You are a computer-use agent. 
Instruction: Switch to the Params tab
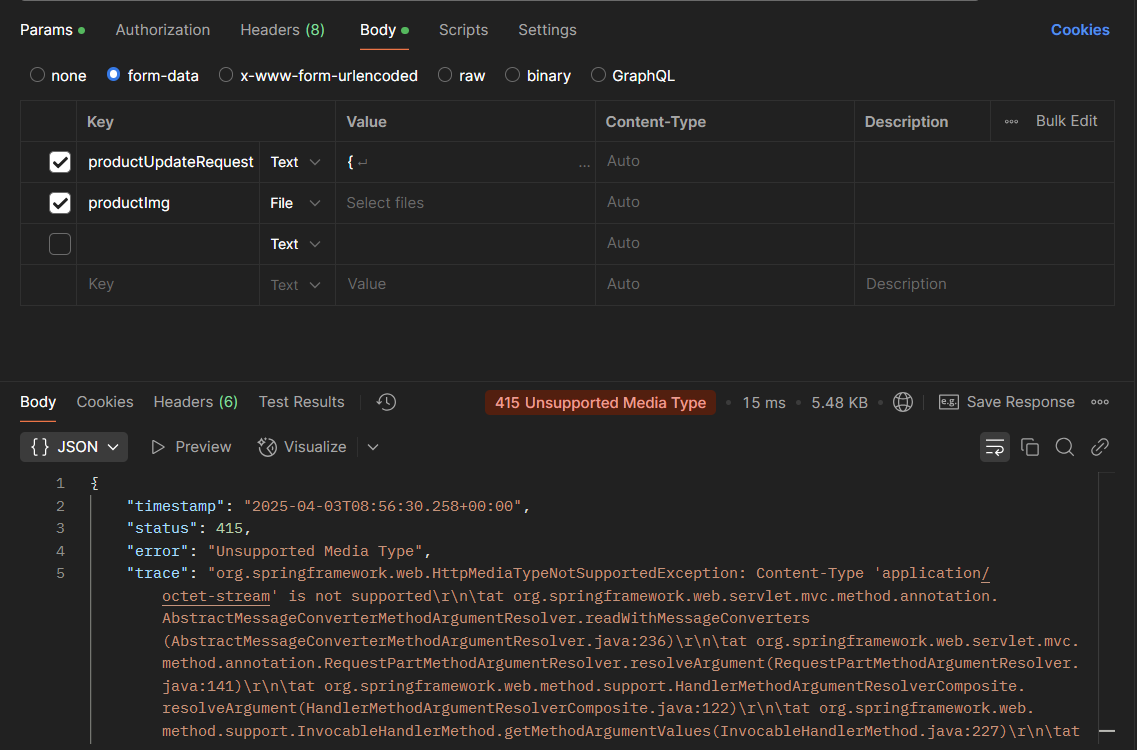[52, 30]
